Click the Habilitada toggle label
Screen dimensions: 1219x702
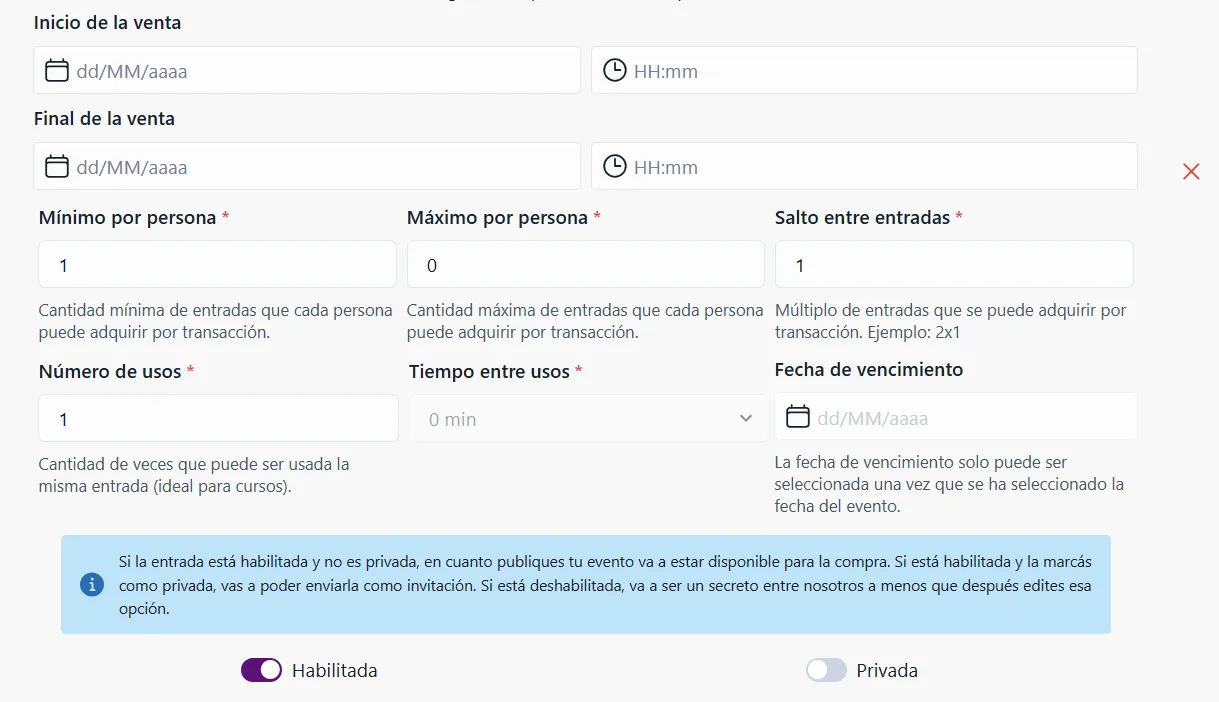337,670
